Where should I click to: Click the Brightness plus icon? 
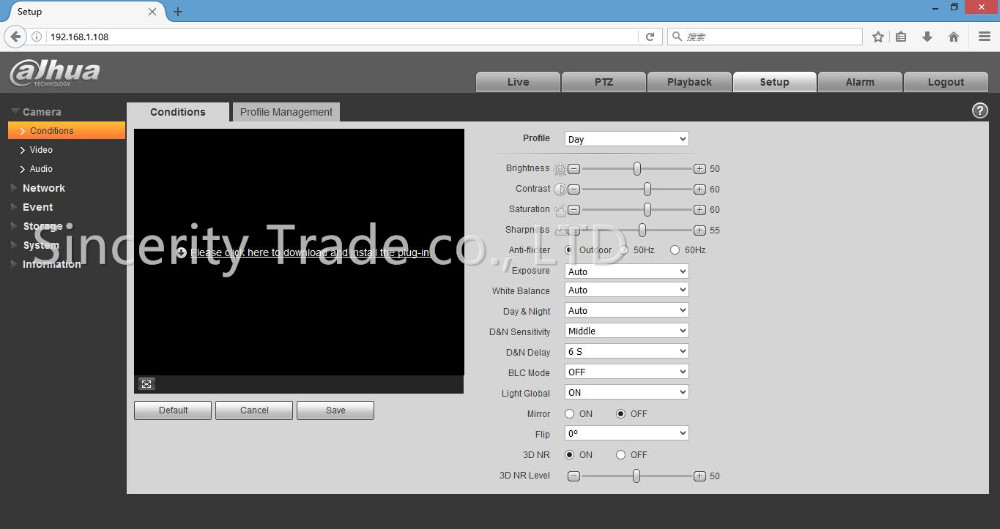(x=699, y=169)
